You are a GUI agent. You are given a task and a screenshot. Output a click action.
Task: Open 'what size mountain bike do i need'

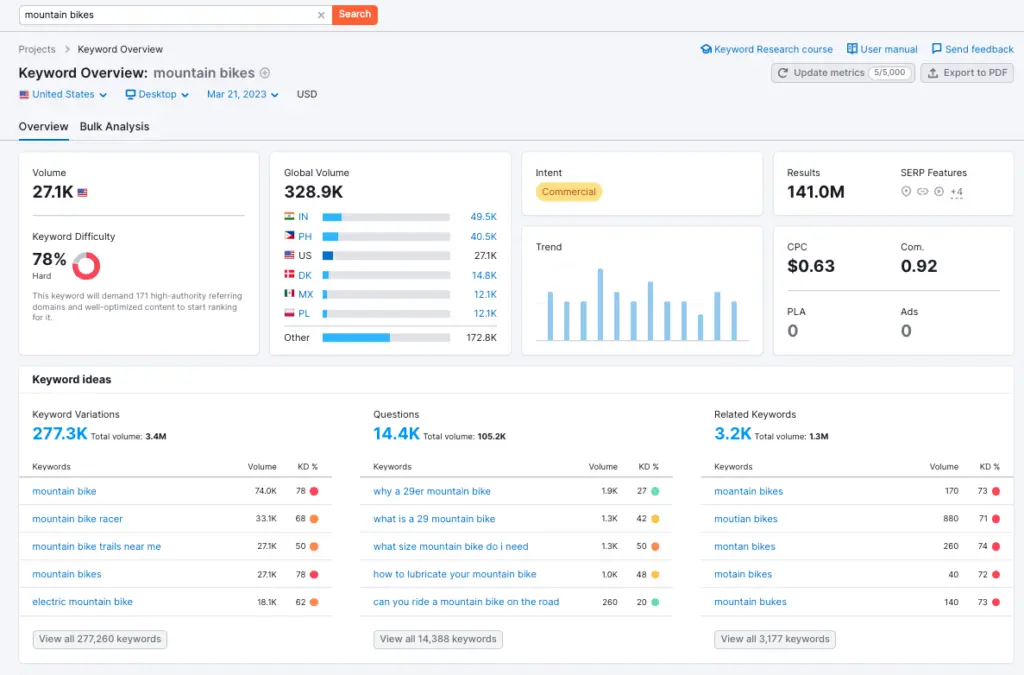tap(451, 546)
